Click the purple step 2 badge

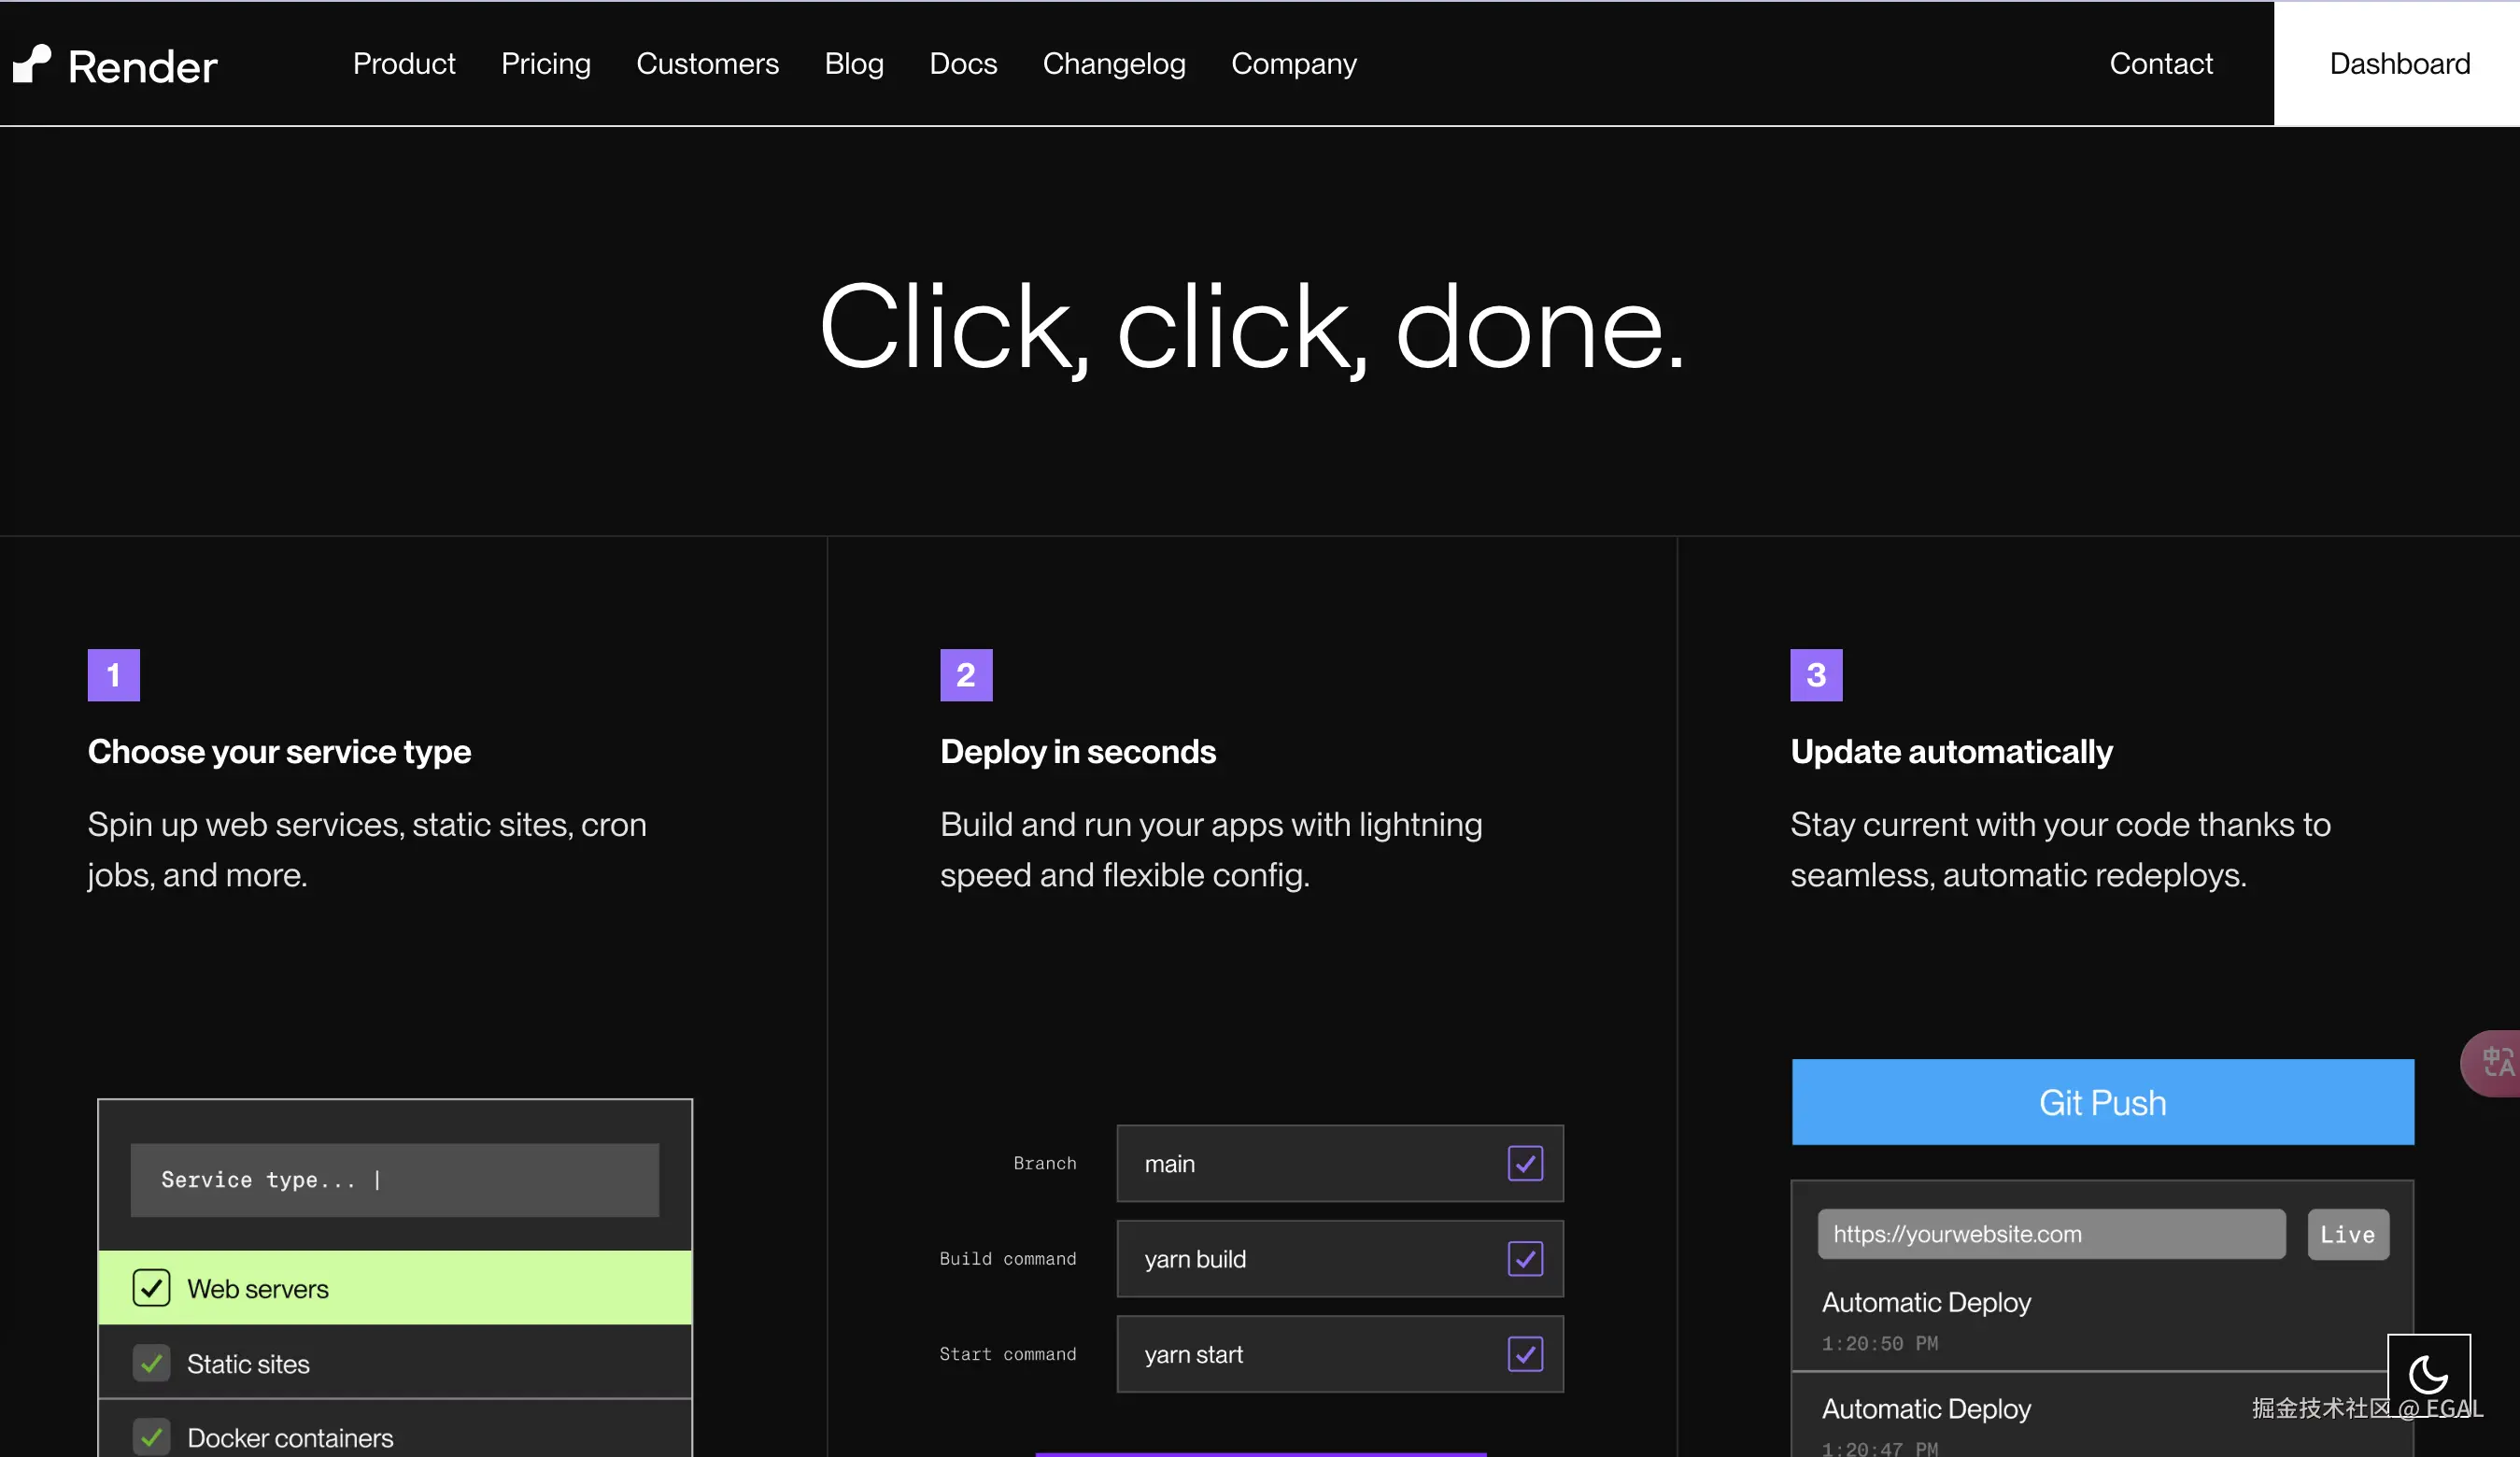(965, 675)
